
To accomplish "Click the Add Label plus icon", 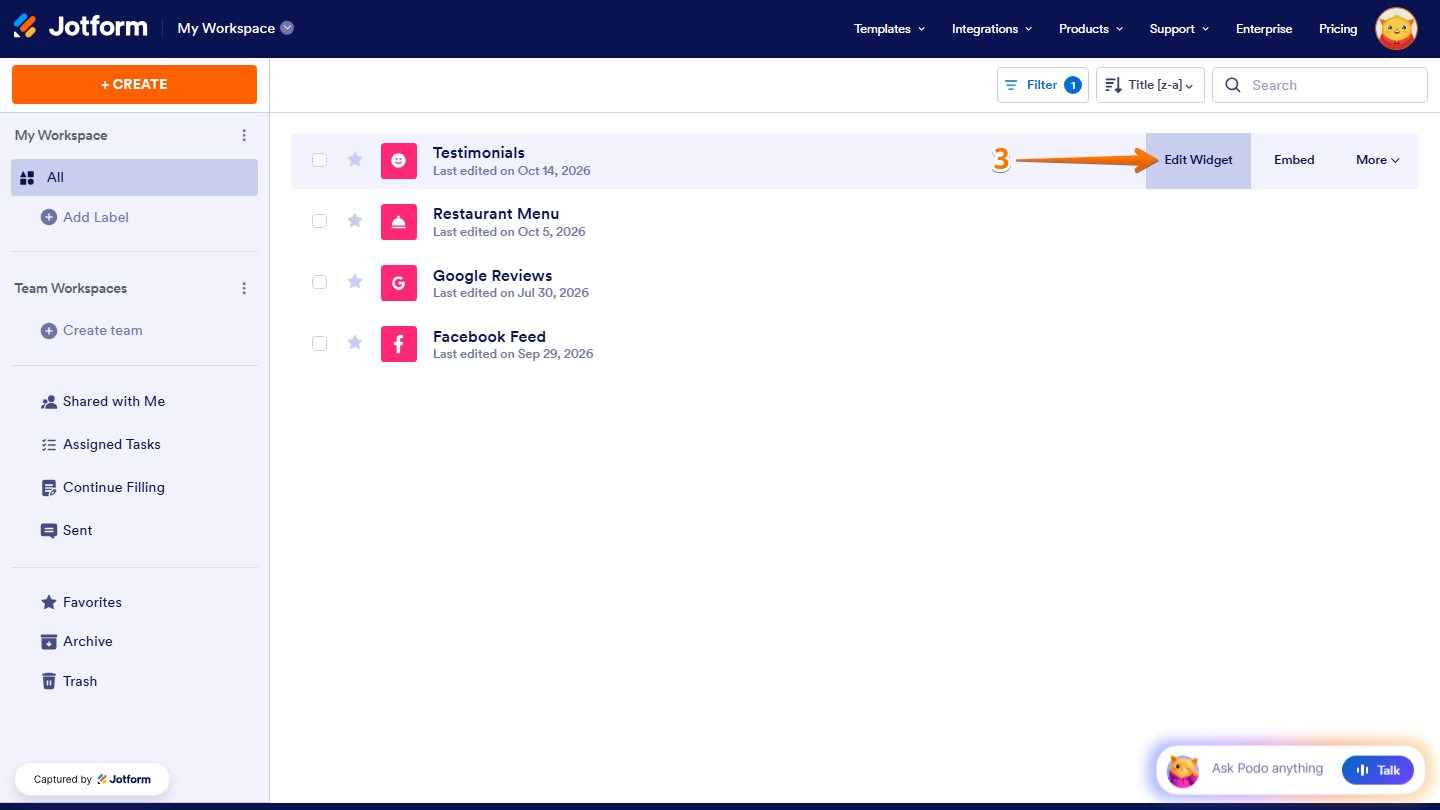I will click(x=49, y=217).
